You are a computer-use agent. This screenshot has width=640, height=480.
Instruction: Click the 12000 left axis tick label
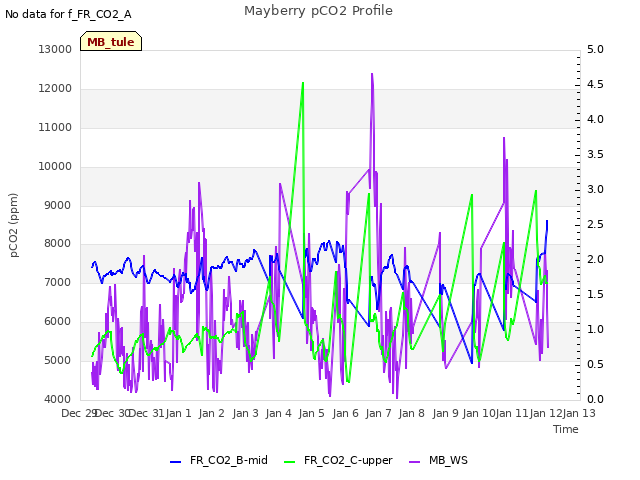point(55,89)
